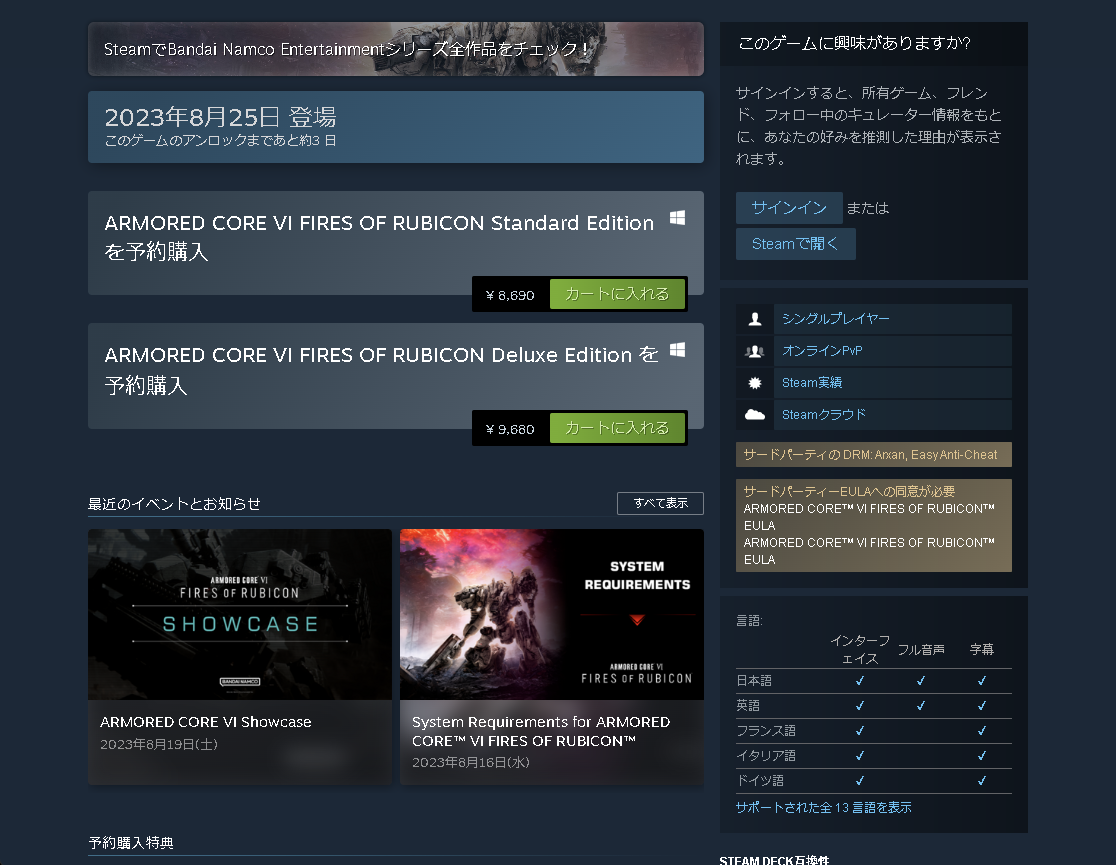
Task: Click the English interface checkmark
Action: [860, 705]
